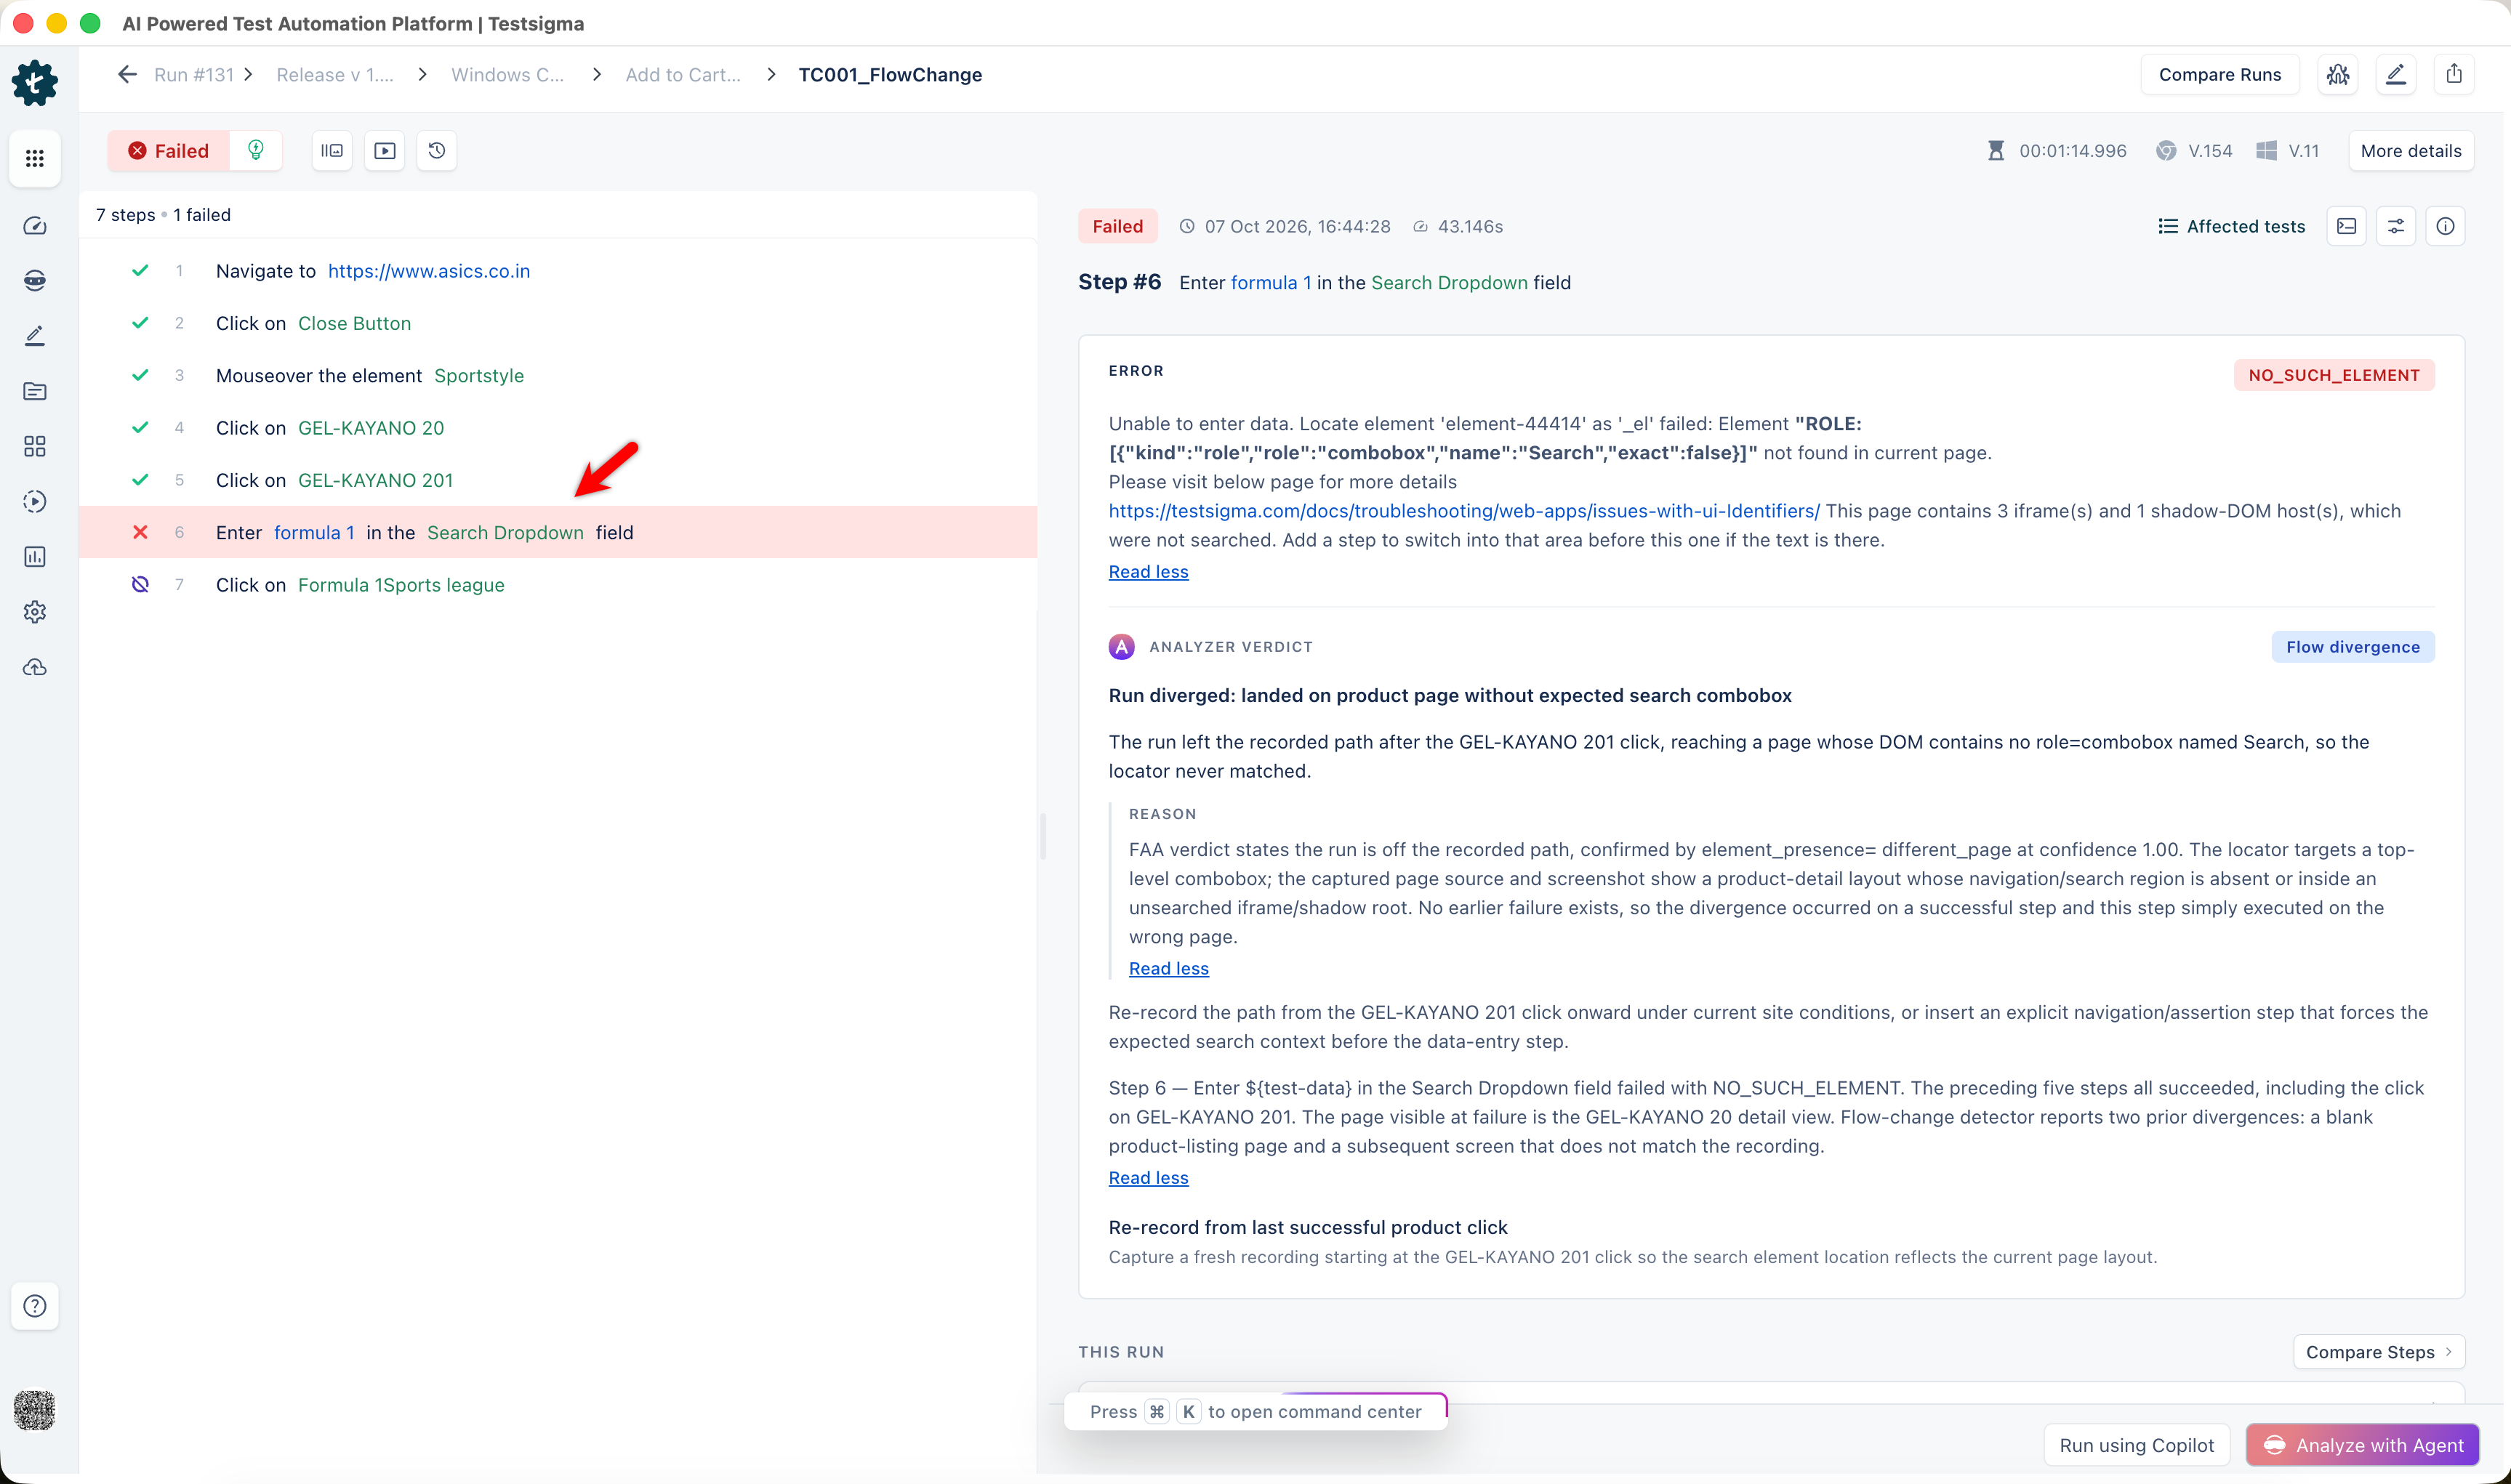This screenshot has width=2511, height=1484.
Task: Open the folder sidebar icon
Action: (35, 391)
